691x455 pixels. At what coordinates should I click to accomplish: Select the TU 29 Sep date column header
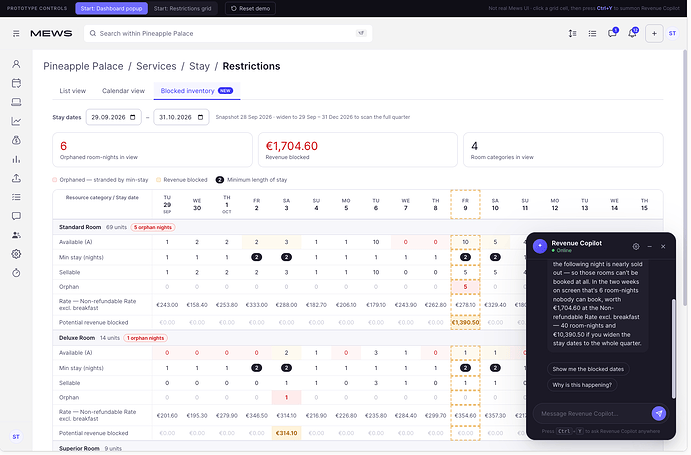click(x=167, y=205)
